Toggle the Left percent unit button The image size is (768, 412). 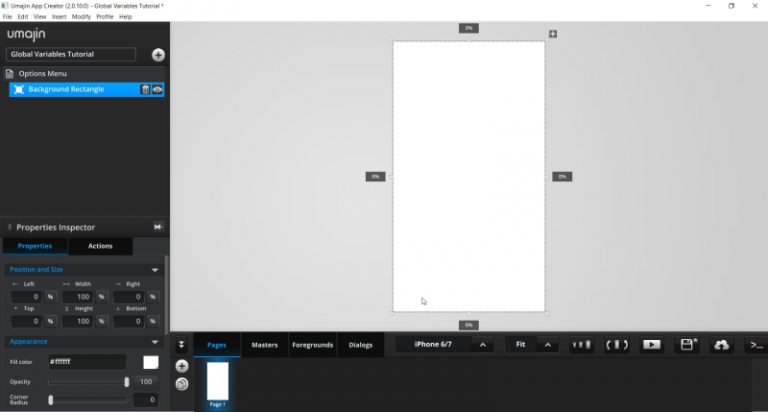(x=50, y=297)
